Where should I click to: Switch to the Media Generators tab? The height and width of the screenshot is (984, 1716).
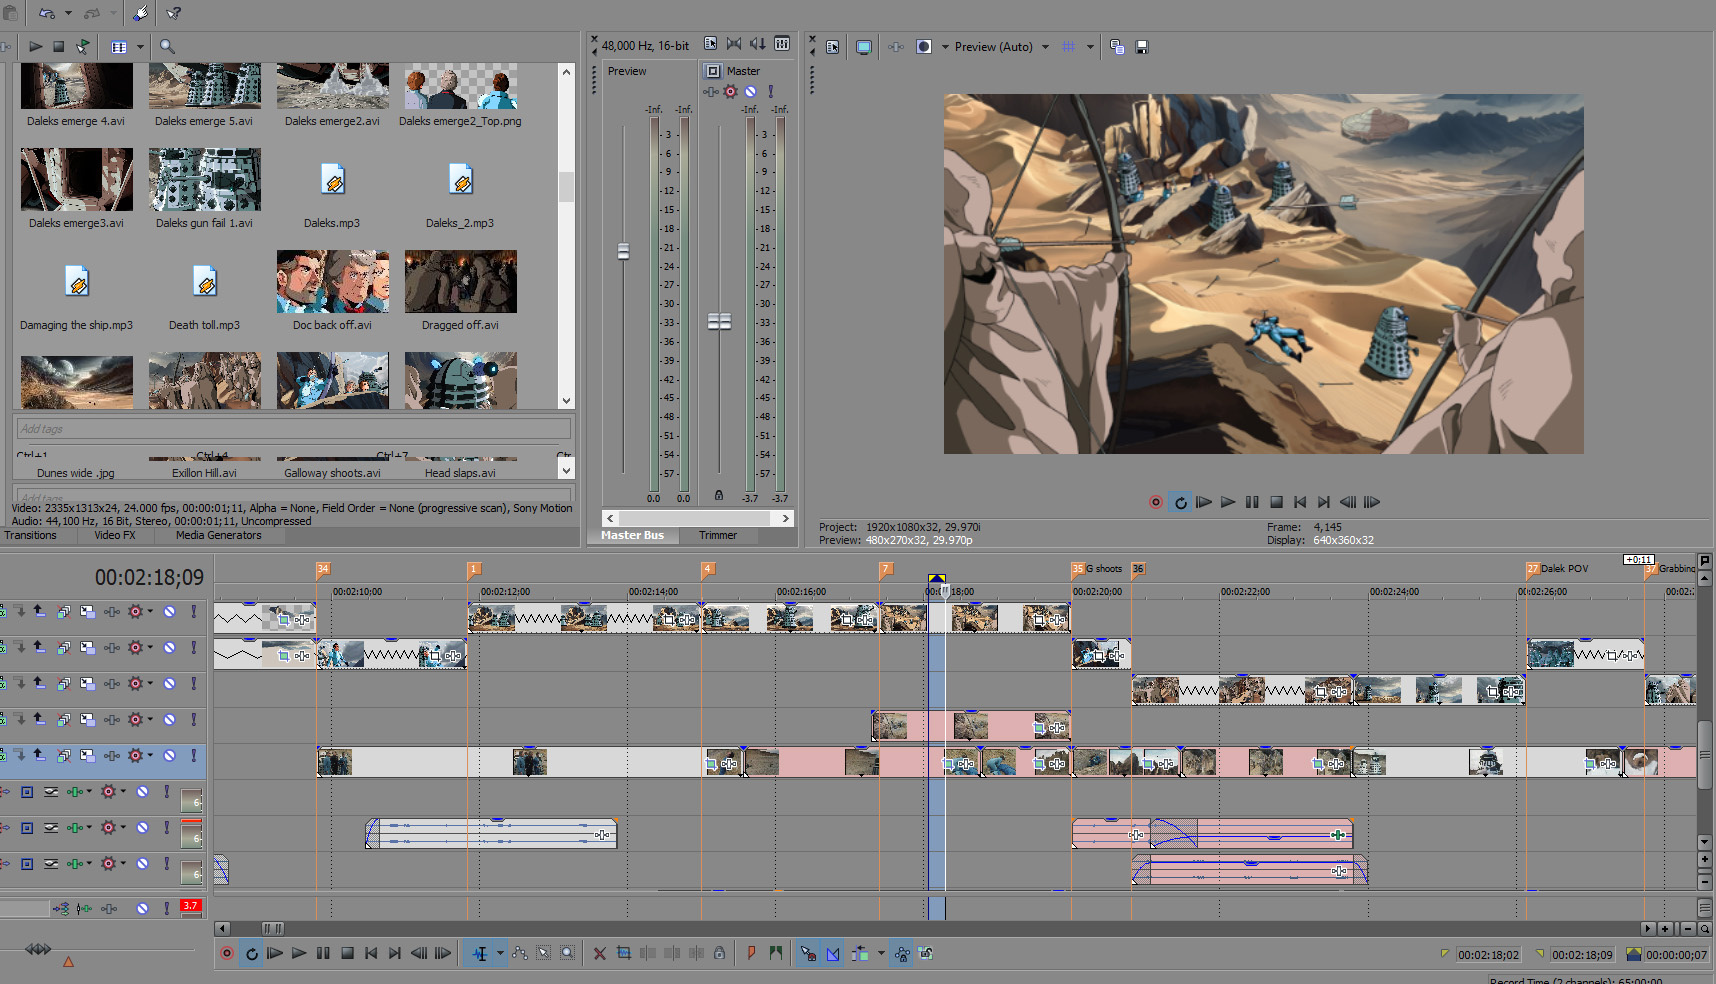click(x=218, y=536)
